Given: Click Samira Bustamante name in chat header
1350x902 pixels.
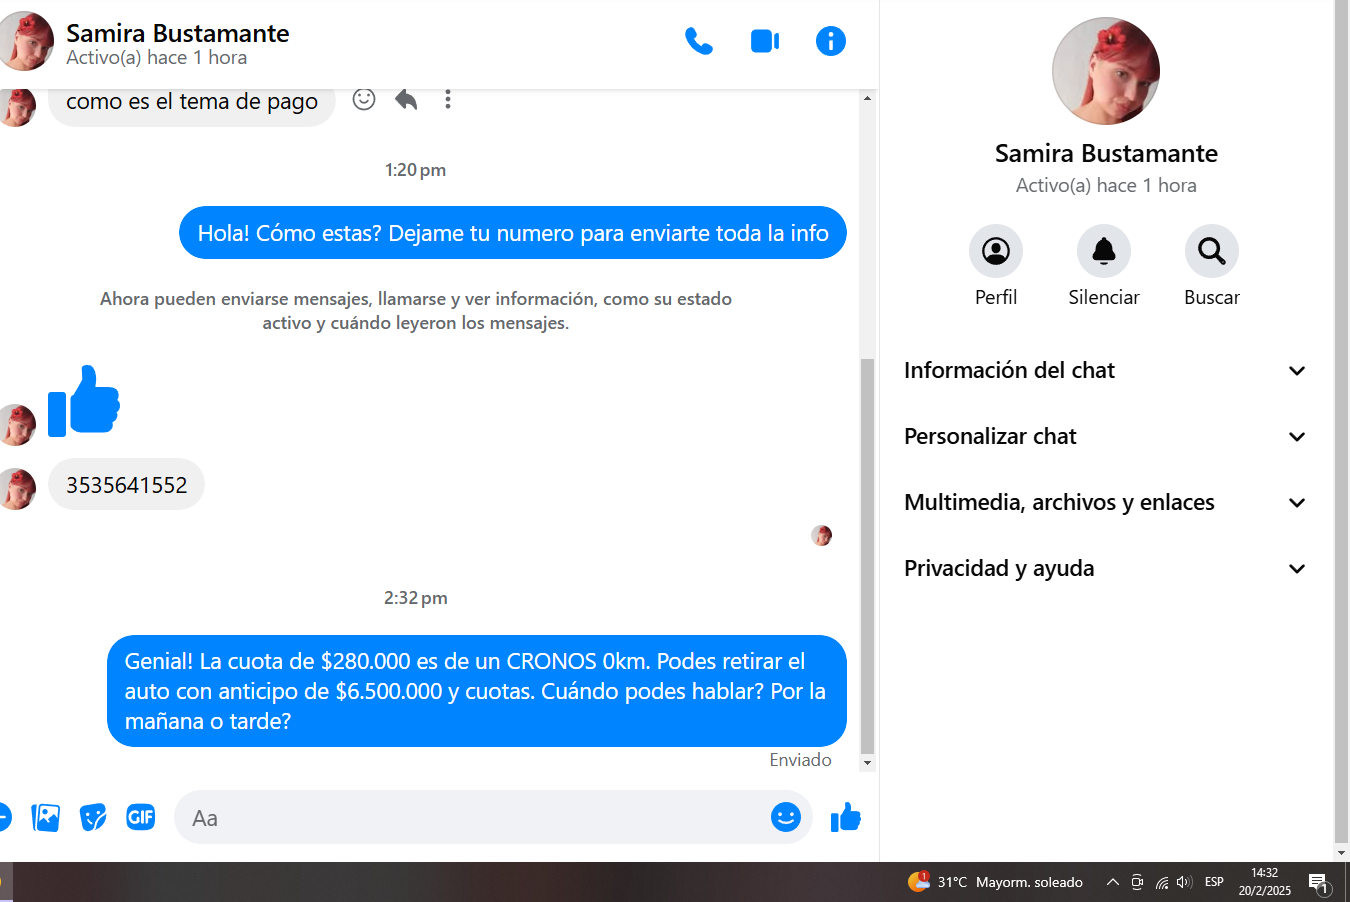Looking at the screenshot, I should (x=178, y=33).
